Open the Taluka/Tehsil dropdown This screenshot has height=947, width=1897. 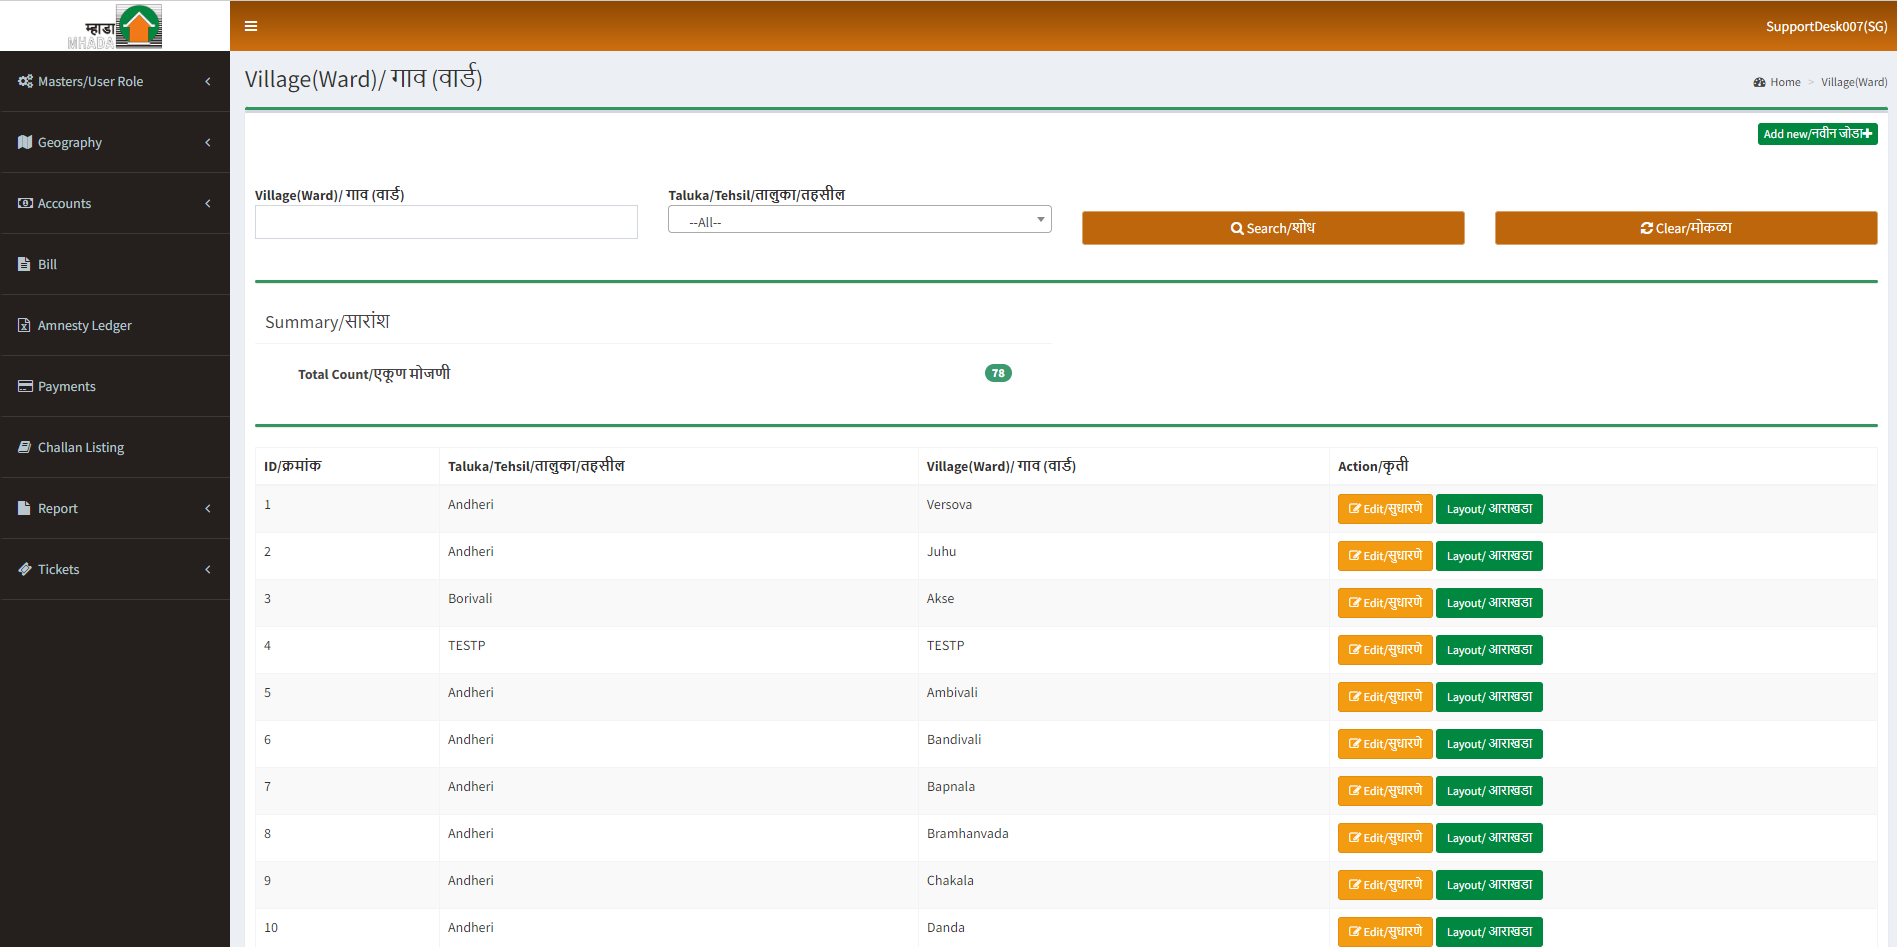click(859, 221)
